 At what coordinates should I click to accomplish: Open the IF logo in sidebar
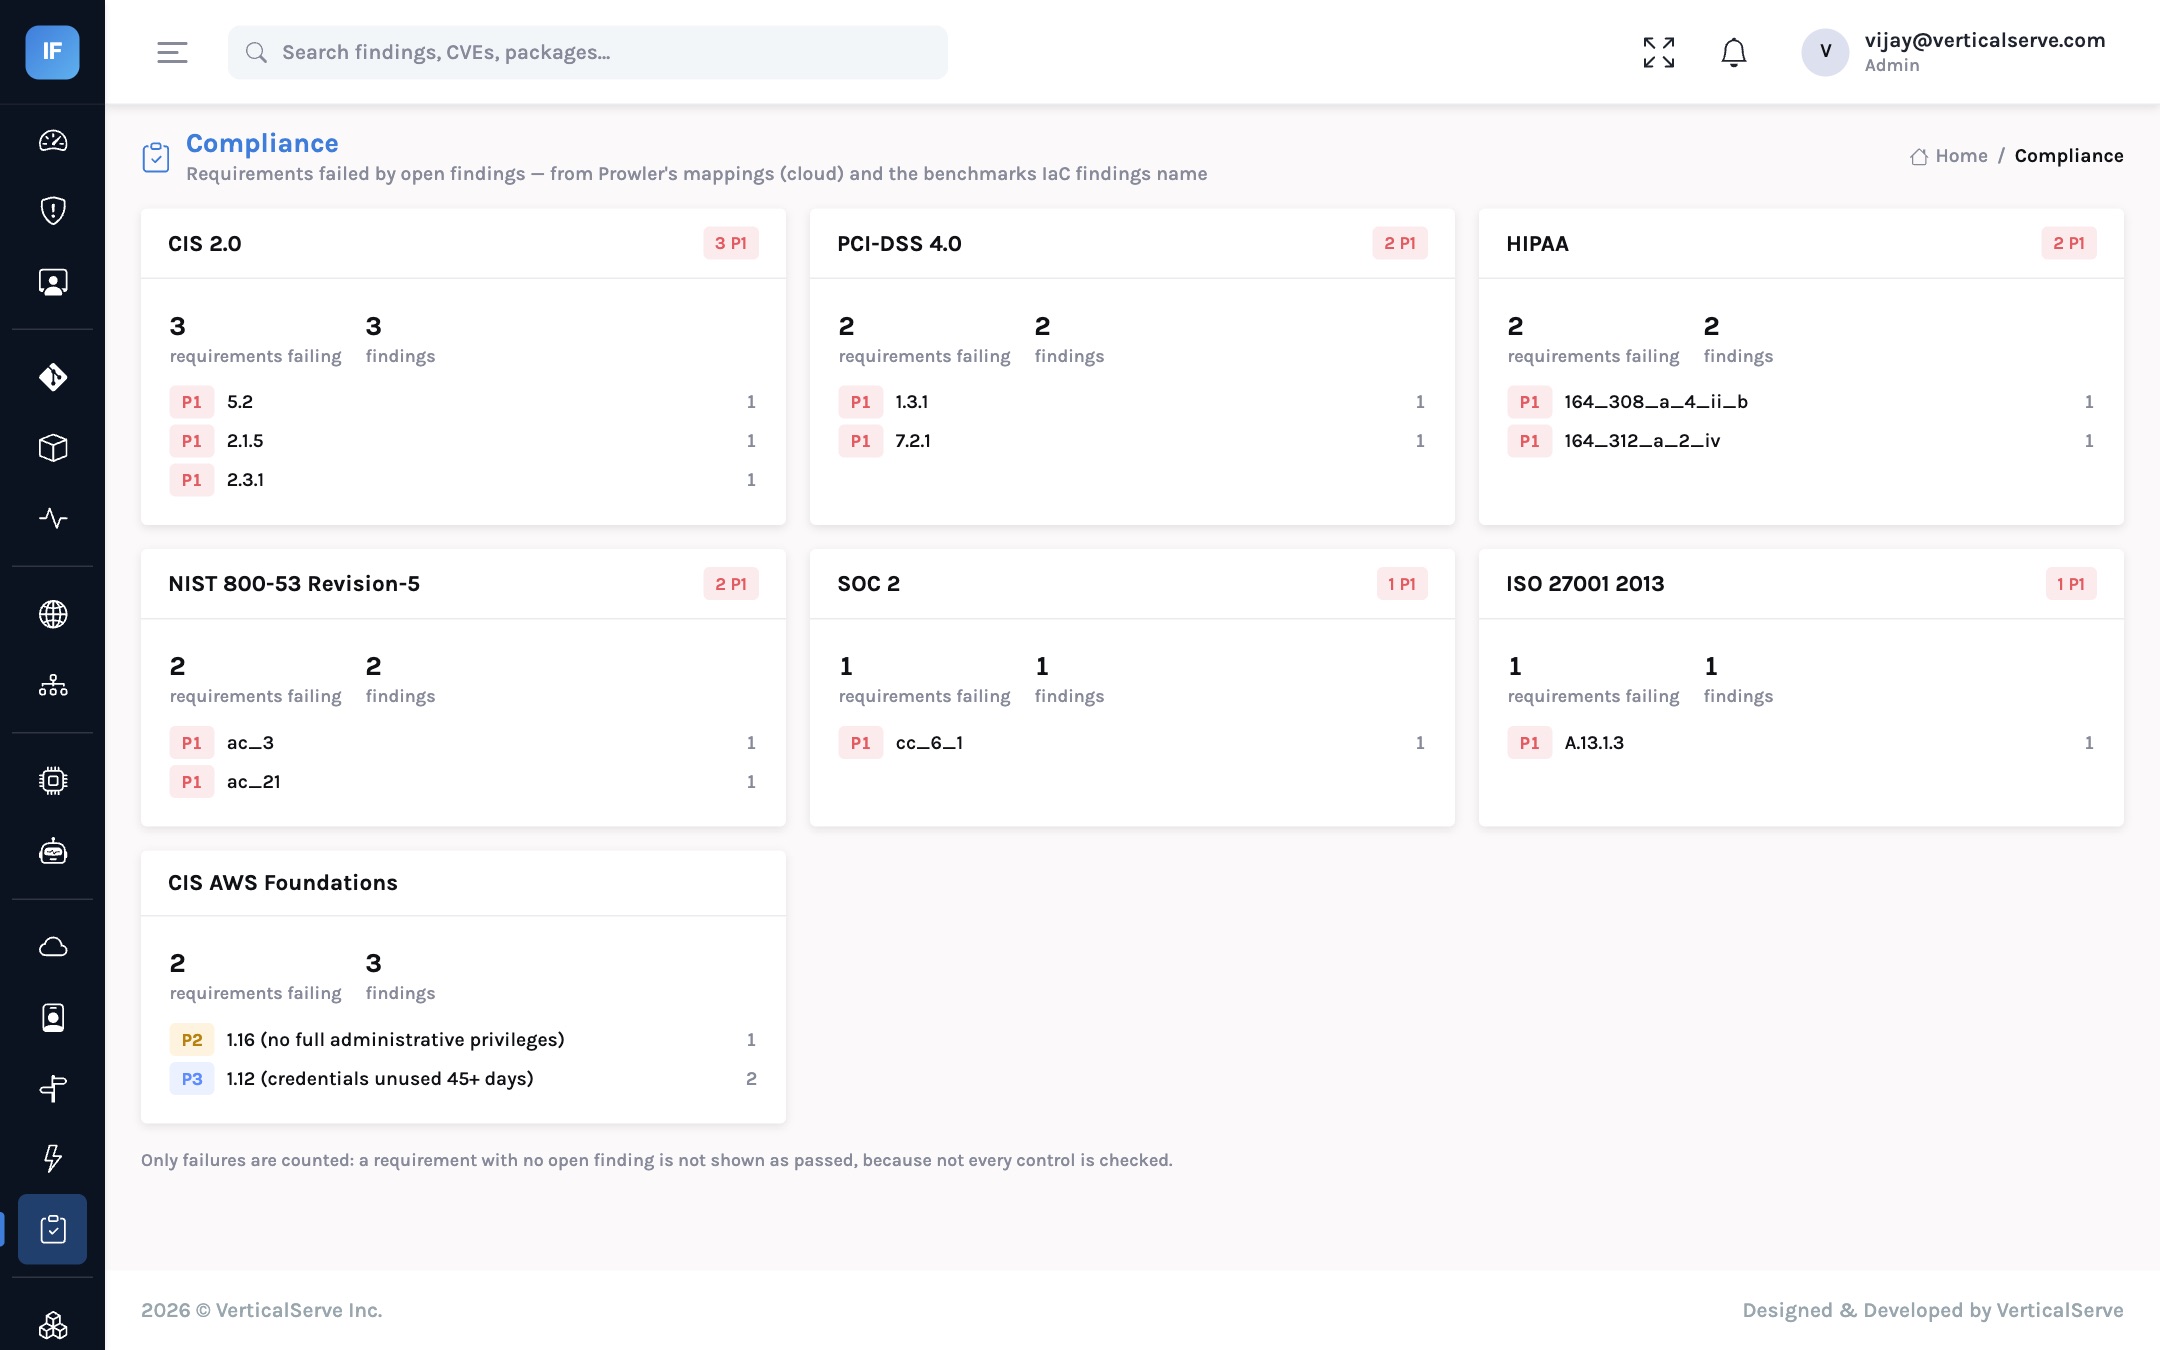point(52,52)
